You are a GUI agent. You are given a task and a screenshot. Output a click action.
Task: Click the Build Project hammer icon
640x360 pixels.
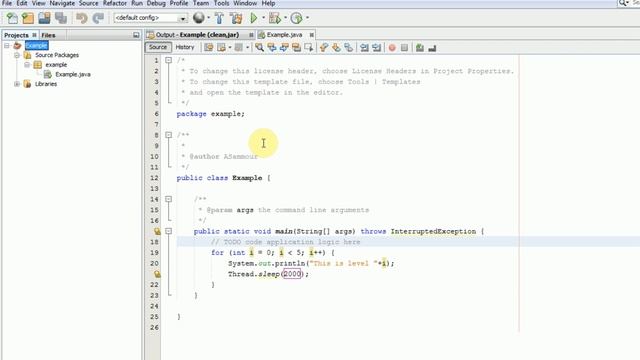click(x=219, y=18)
